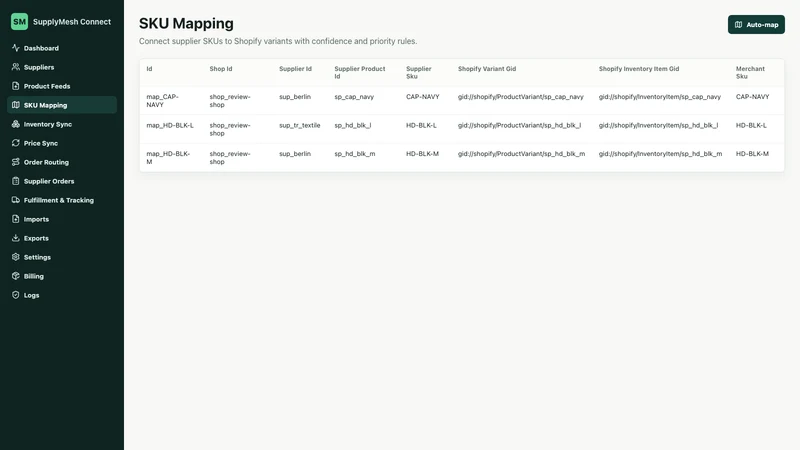800x450 pixels.
Task: Select the map_HD-BLK-L id cell
Action: pos(170,125)
